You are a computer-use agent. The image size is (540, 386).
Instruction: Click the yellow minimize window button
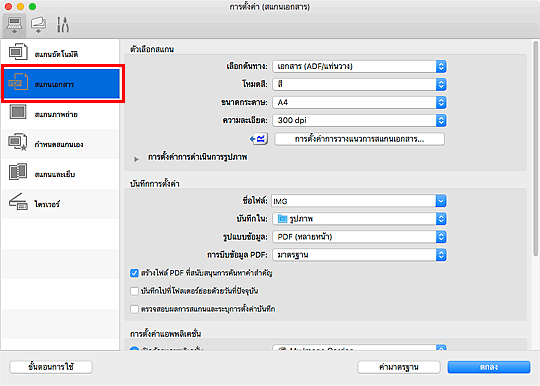[x=20, y=6]
